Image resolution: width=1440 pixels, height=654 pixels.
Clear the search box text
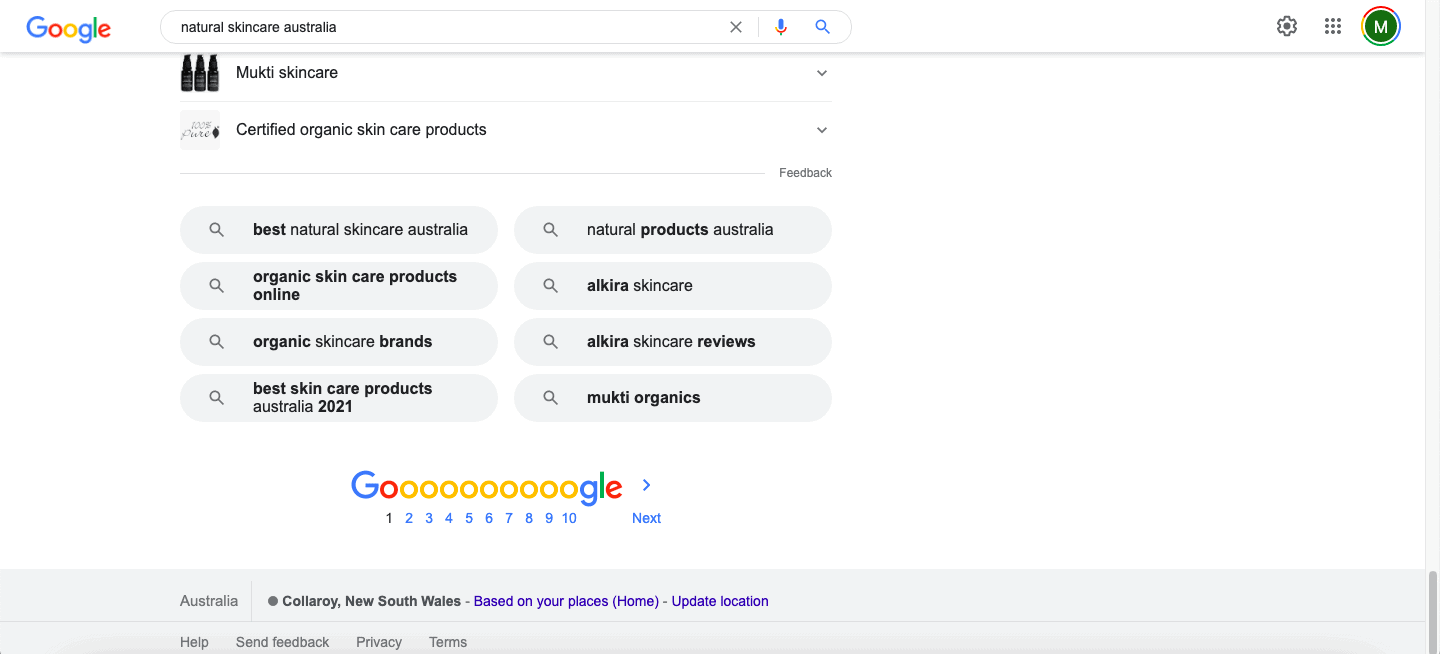pyautogui.click(x=736, y=27)
